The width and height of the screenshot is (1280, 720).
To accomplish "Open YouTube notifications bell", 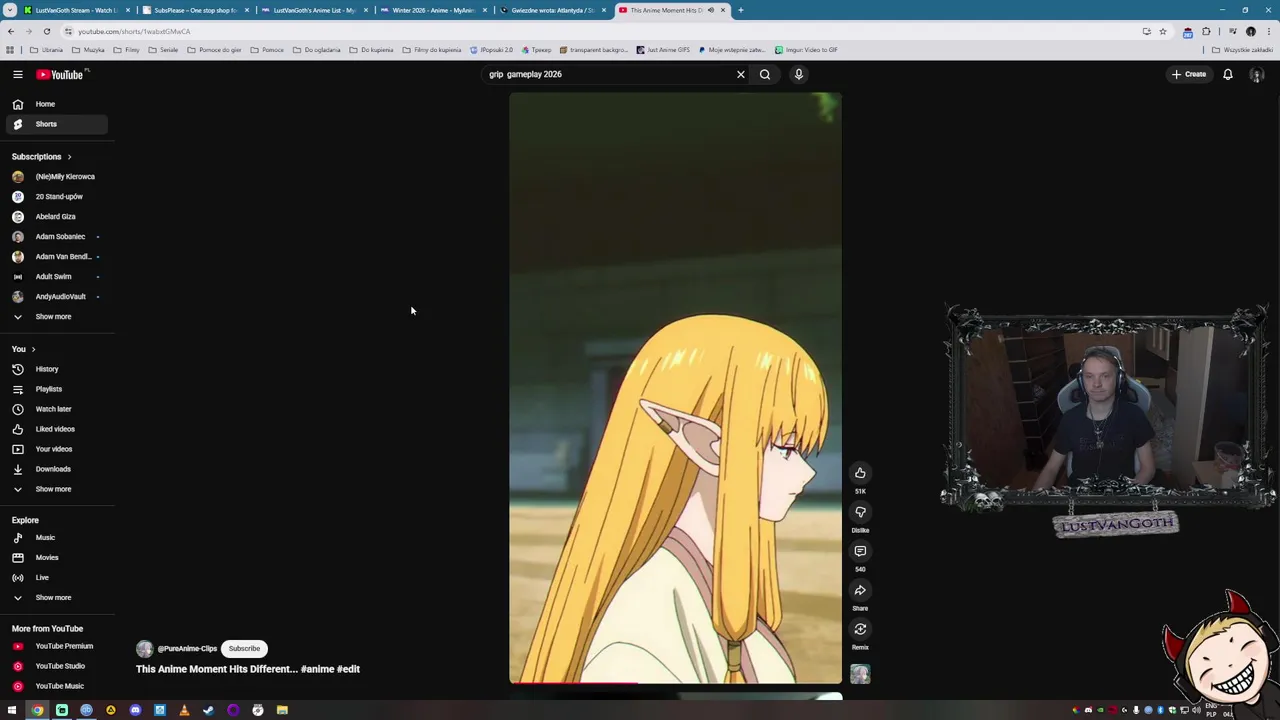I will (1228, 74).
